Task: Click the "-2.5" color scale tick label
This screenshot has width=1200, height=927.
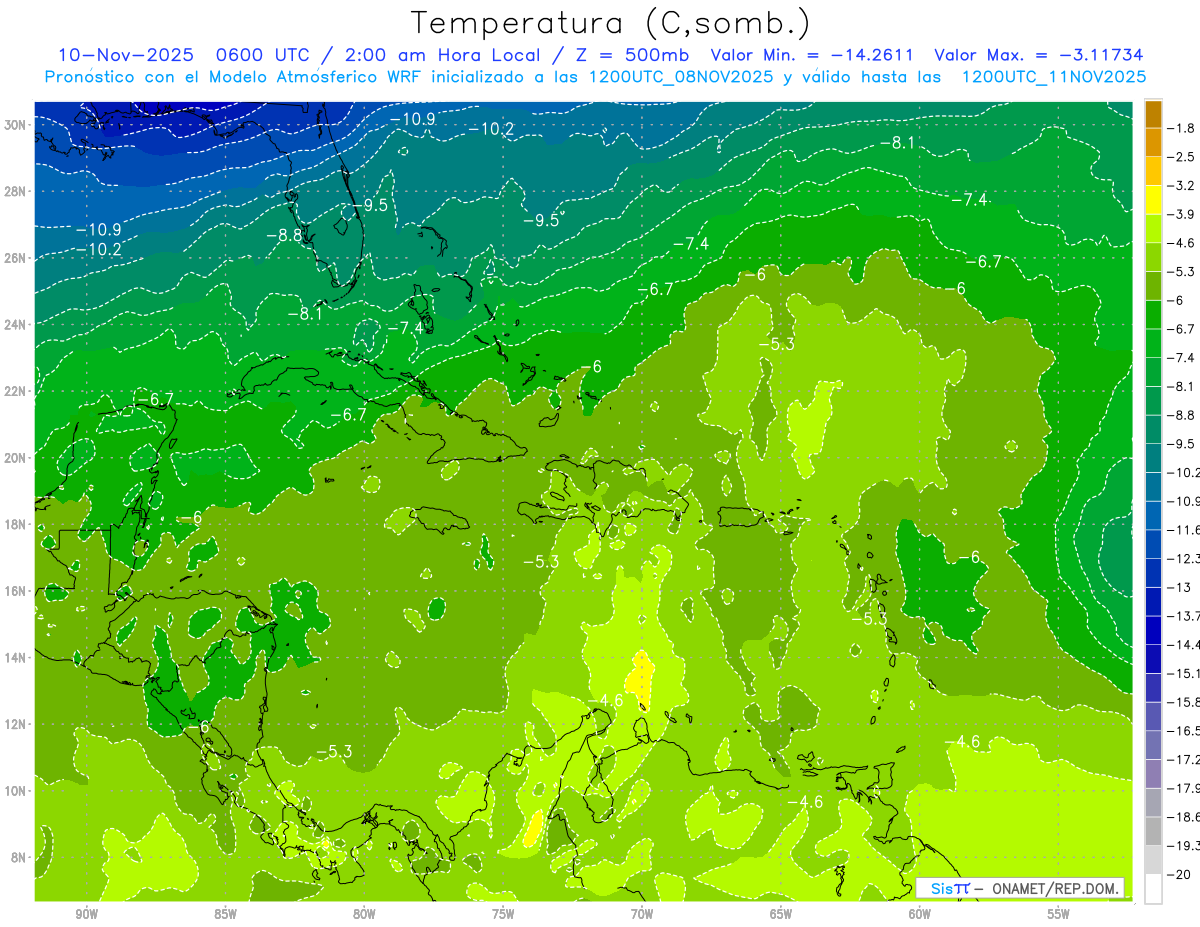Action: coord(1181,157)
